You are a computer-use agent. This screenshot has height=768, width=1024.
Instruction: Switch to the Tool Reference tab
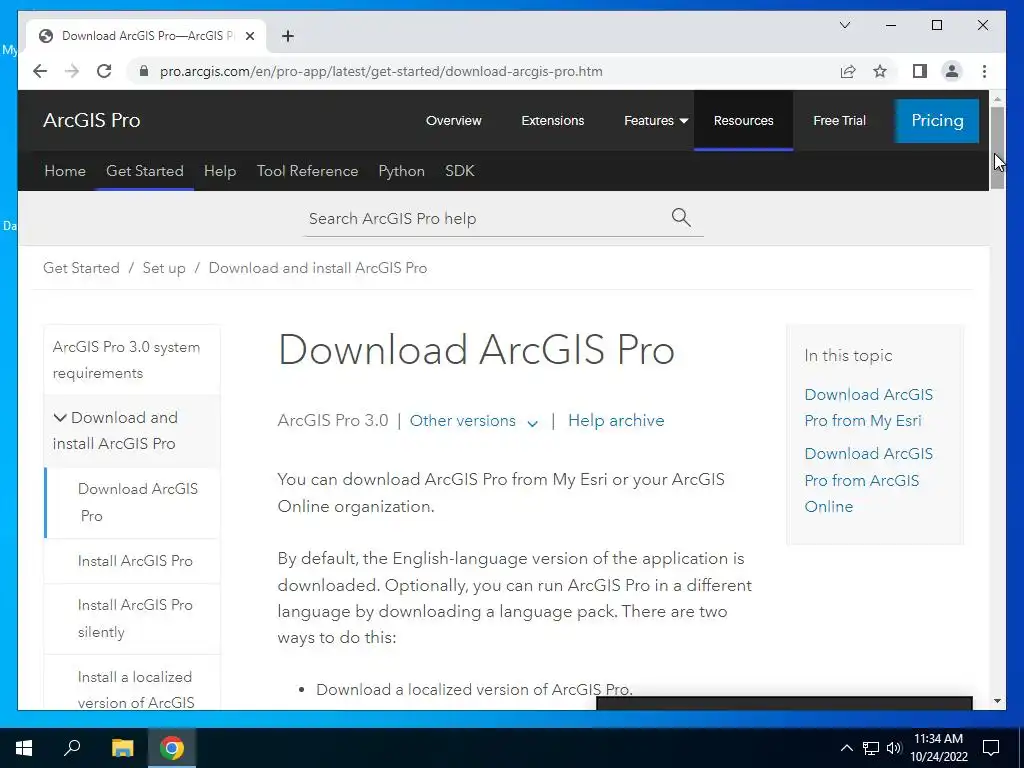(307, 171)
